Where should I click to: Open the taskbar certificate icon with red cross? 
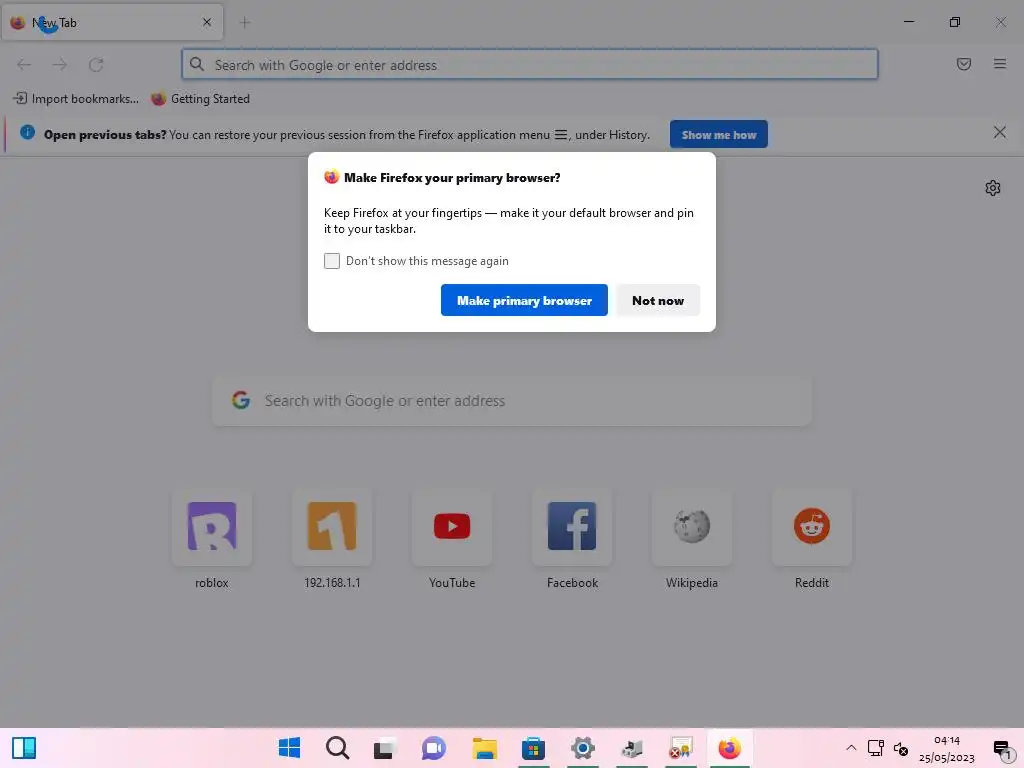tap(680, 748)
